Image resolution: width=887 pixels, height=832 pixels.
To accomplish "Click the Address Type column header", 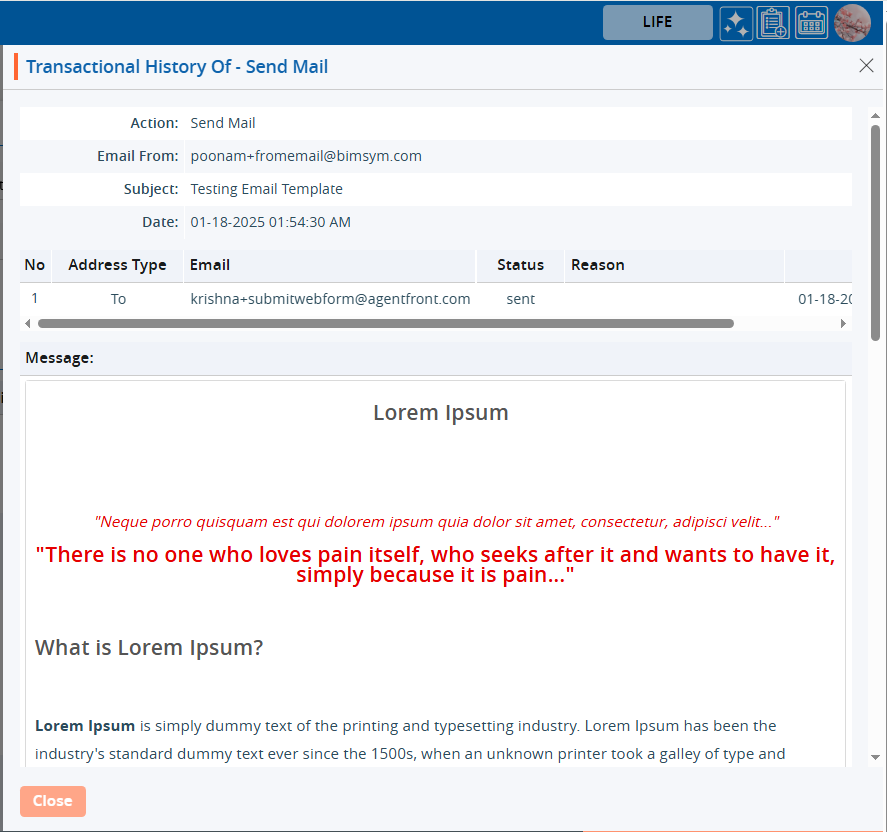I will click(x=117, y=265).
